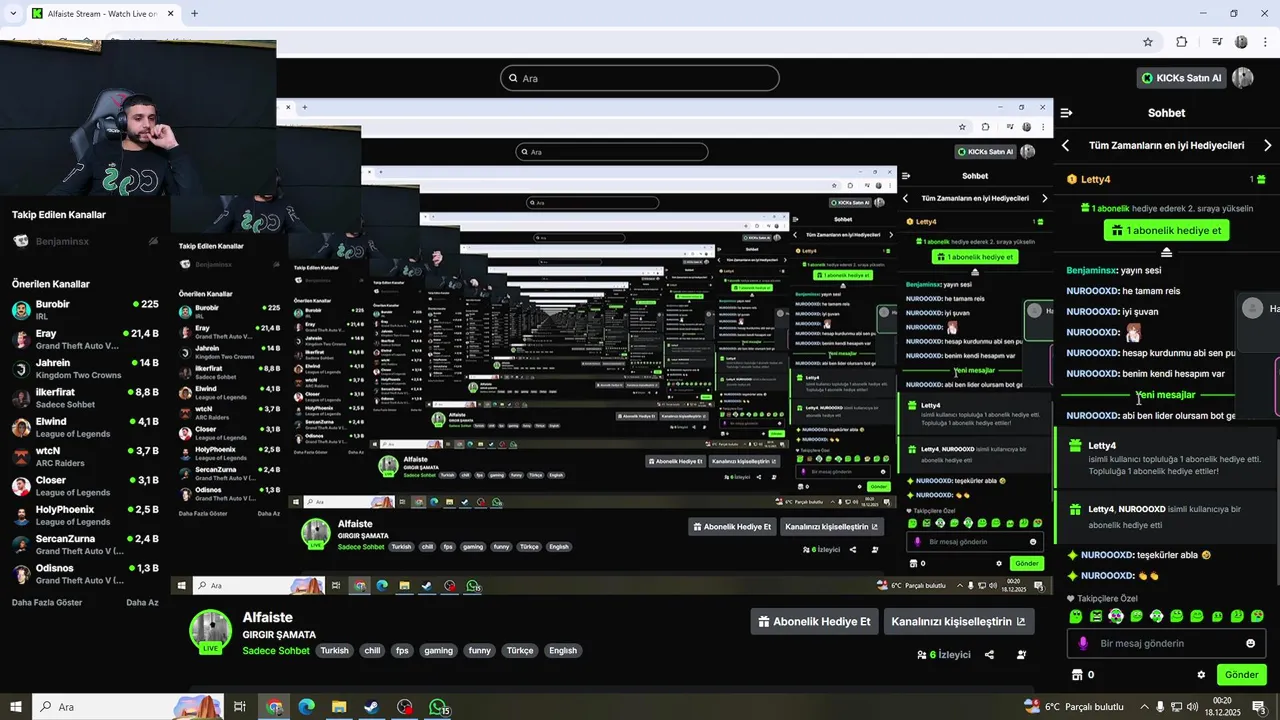Open Steam from the main taskbar
The height and width of the screenshot is (720, 1280).
371,707
